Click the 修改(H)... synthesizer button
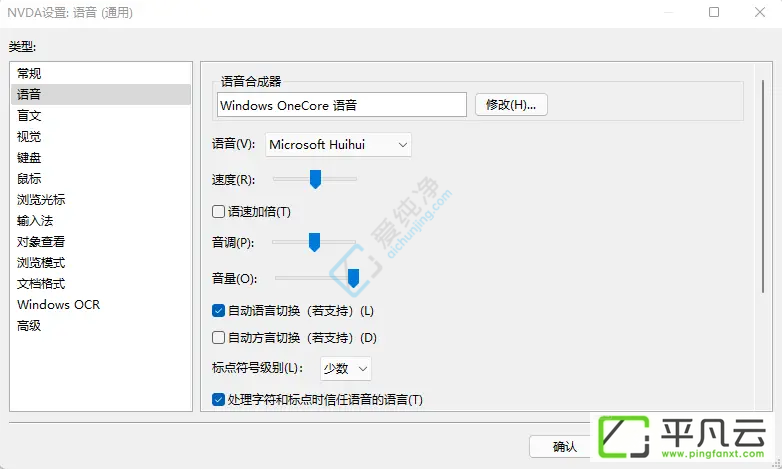The width and height of the screenshot is (782, 469). [x=511, y=105]
